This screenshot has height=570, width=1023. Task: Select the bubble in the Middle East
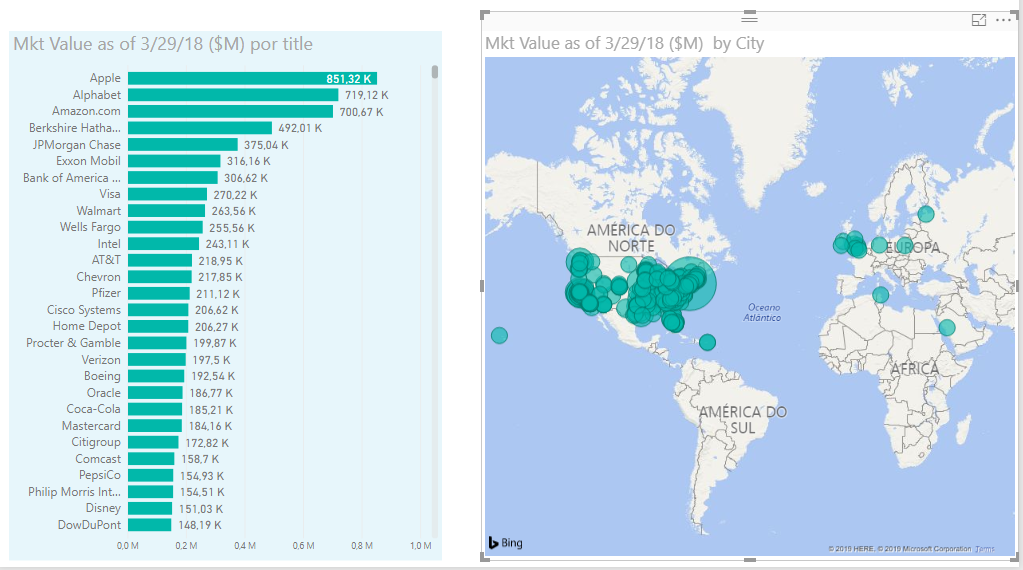[947, 327]
